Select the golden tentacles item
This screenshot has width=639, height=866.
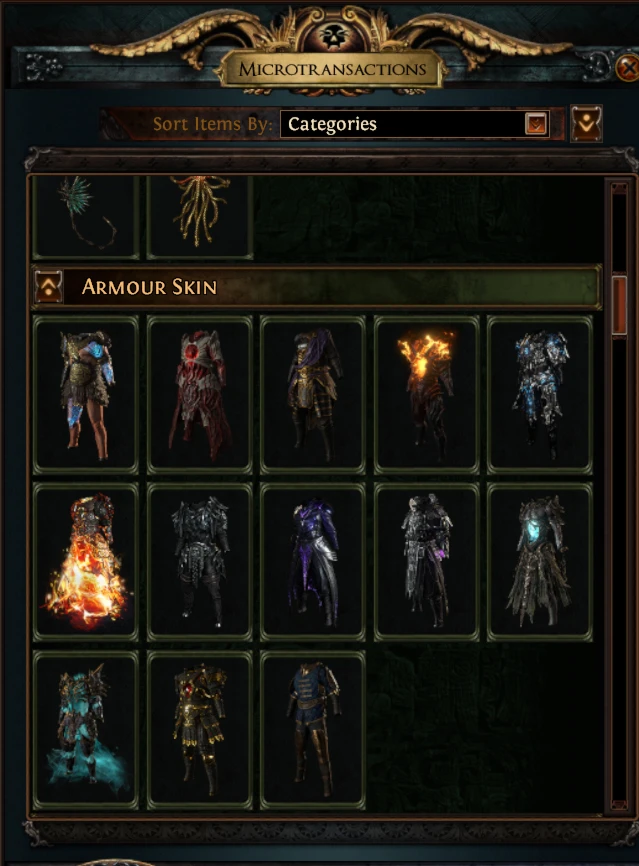[x=199, y=216]
